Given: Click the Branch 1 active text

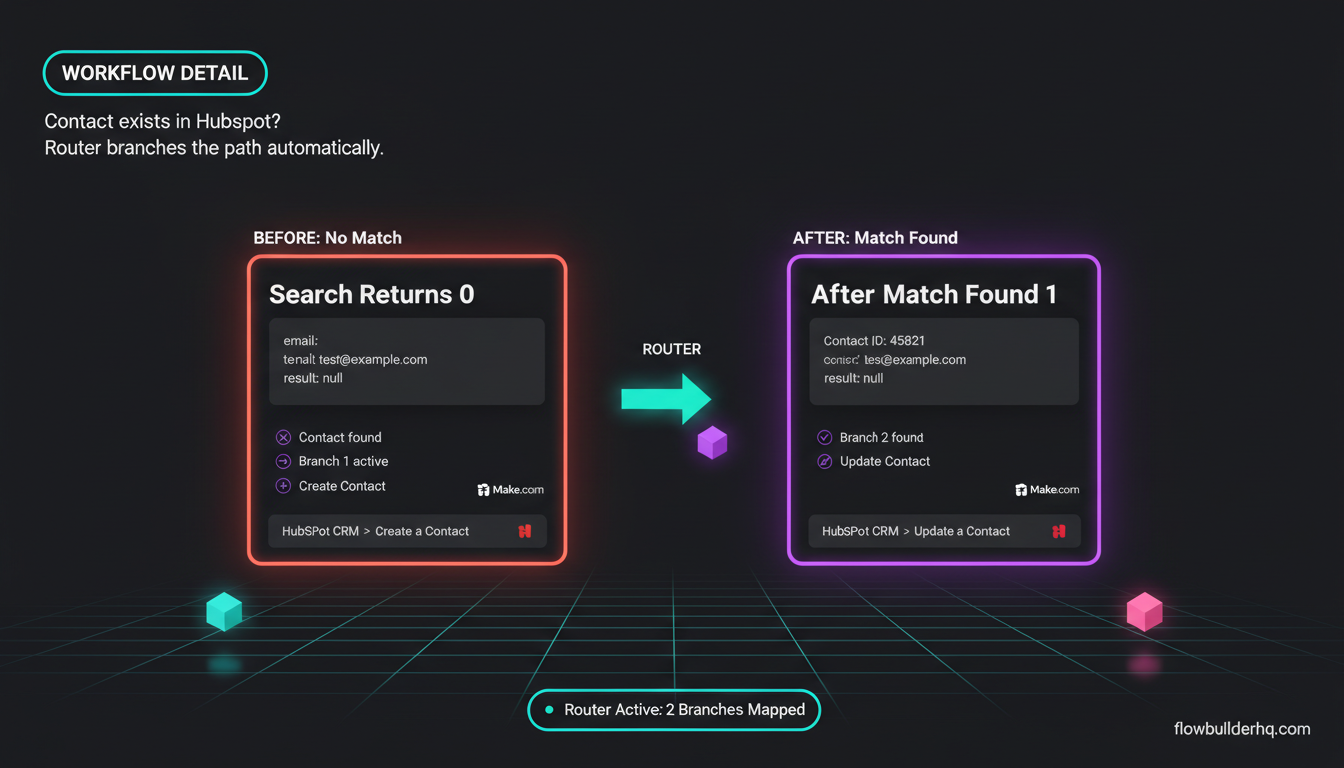Looking at the screenshot, I should (343, 461).
